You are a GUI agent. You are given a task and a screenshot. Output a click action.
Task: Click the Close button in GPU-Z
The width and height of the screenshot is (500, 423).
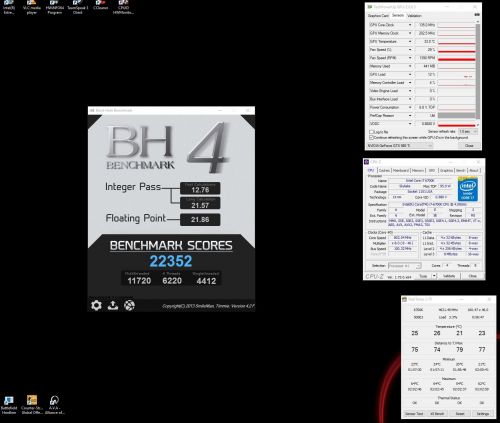point(469,146)
